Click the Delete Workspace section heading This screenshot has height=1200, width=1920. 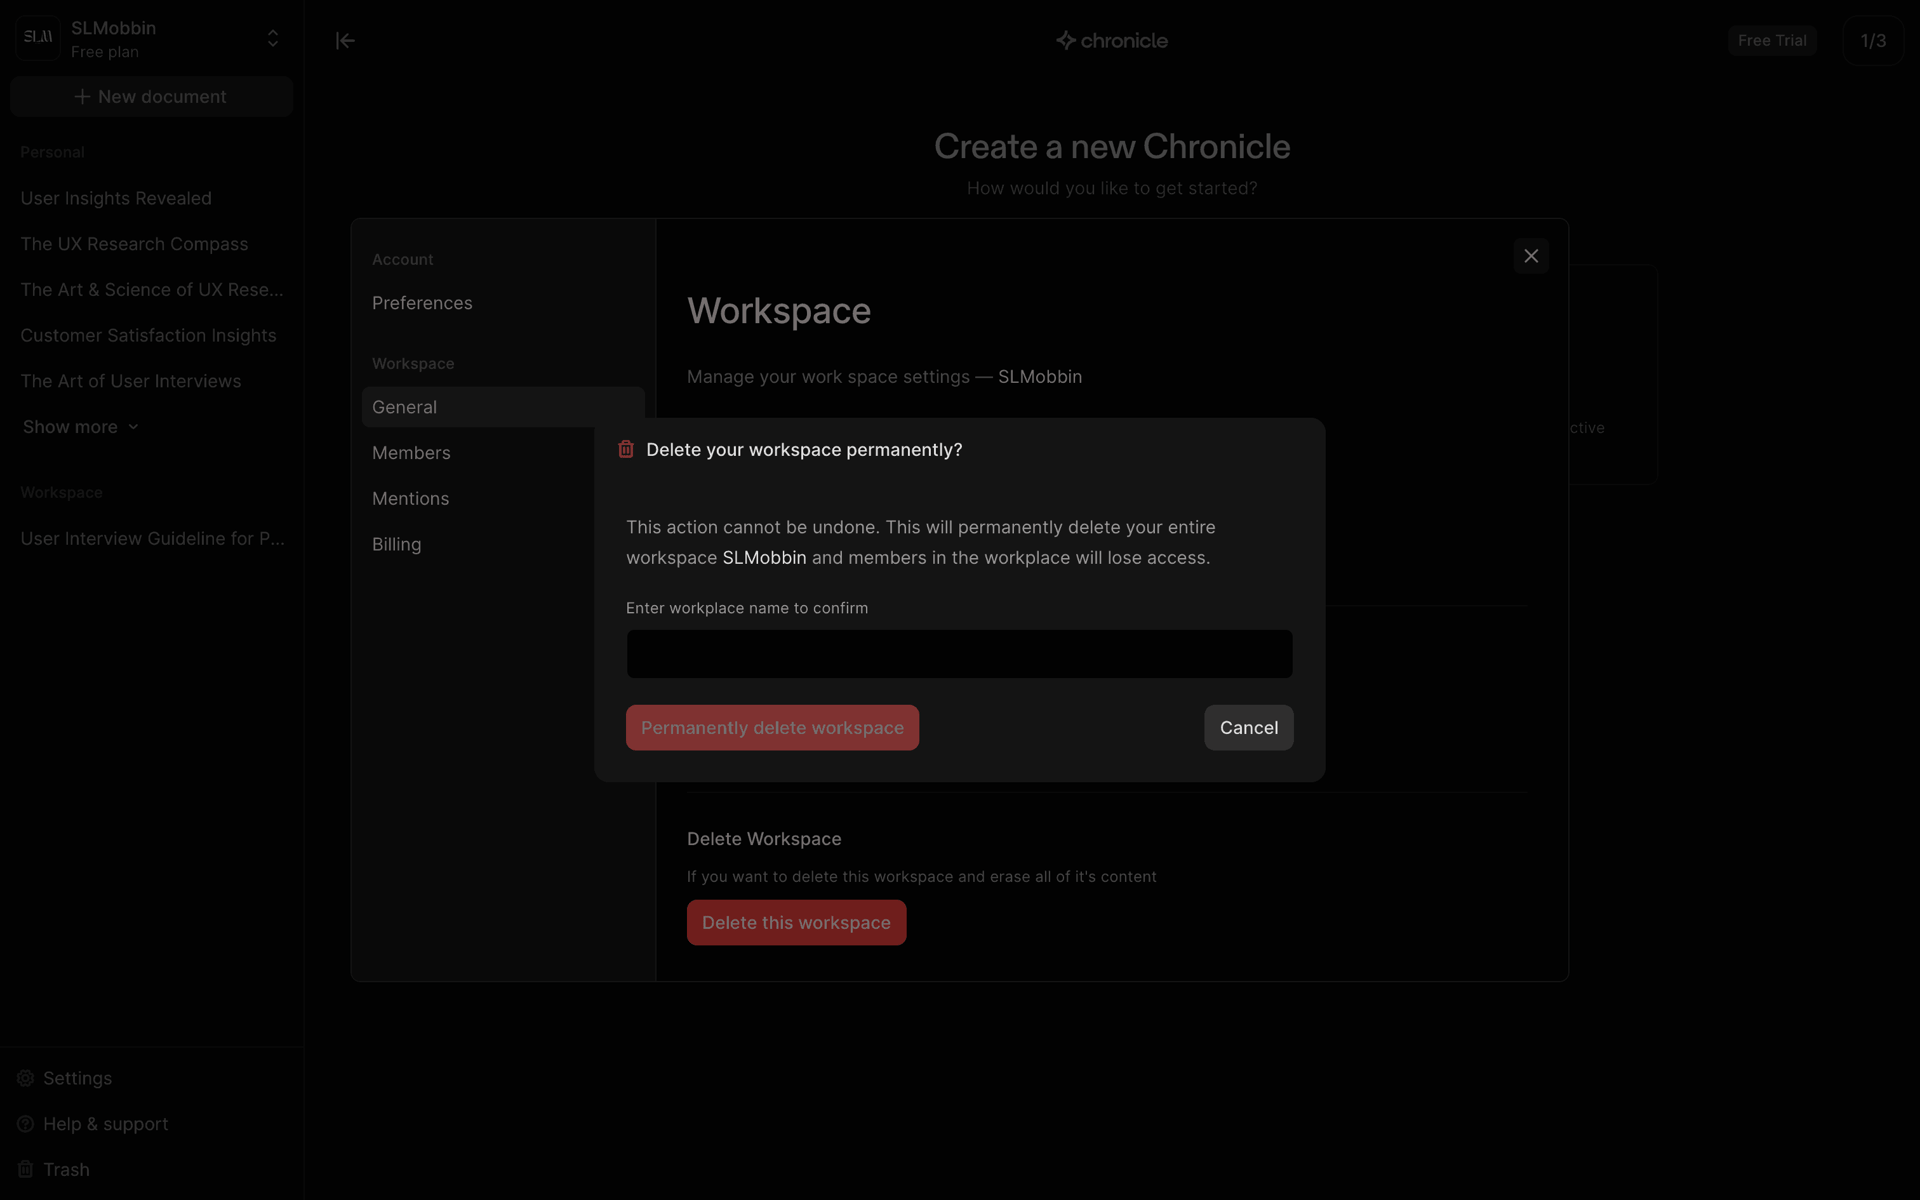[x=764, y=839]
